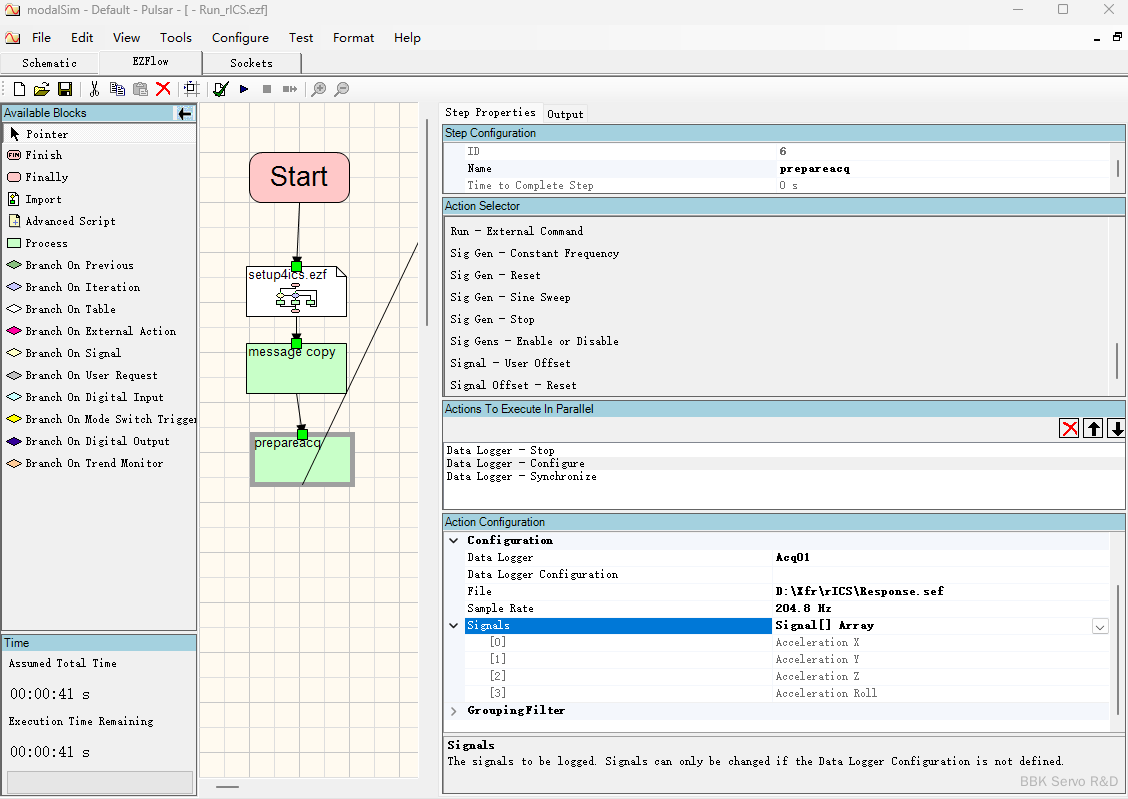1128x799 pixels.
Task: Switch to the Schematic tab
Action: click(x=49, y=63)
